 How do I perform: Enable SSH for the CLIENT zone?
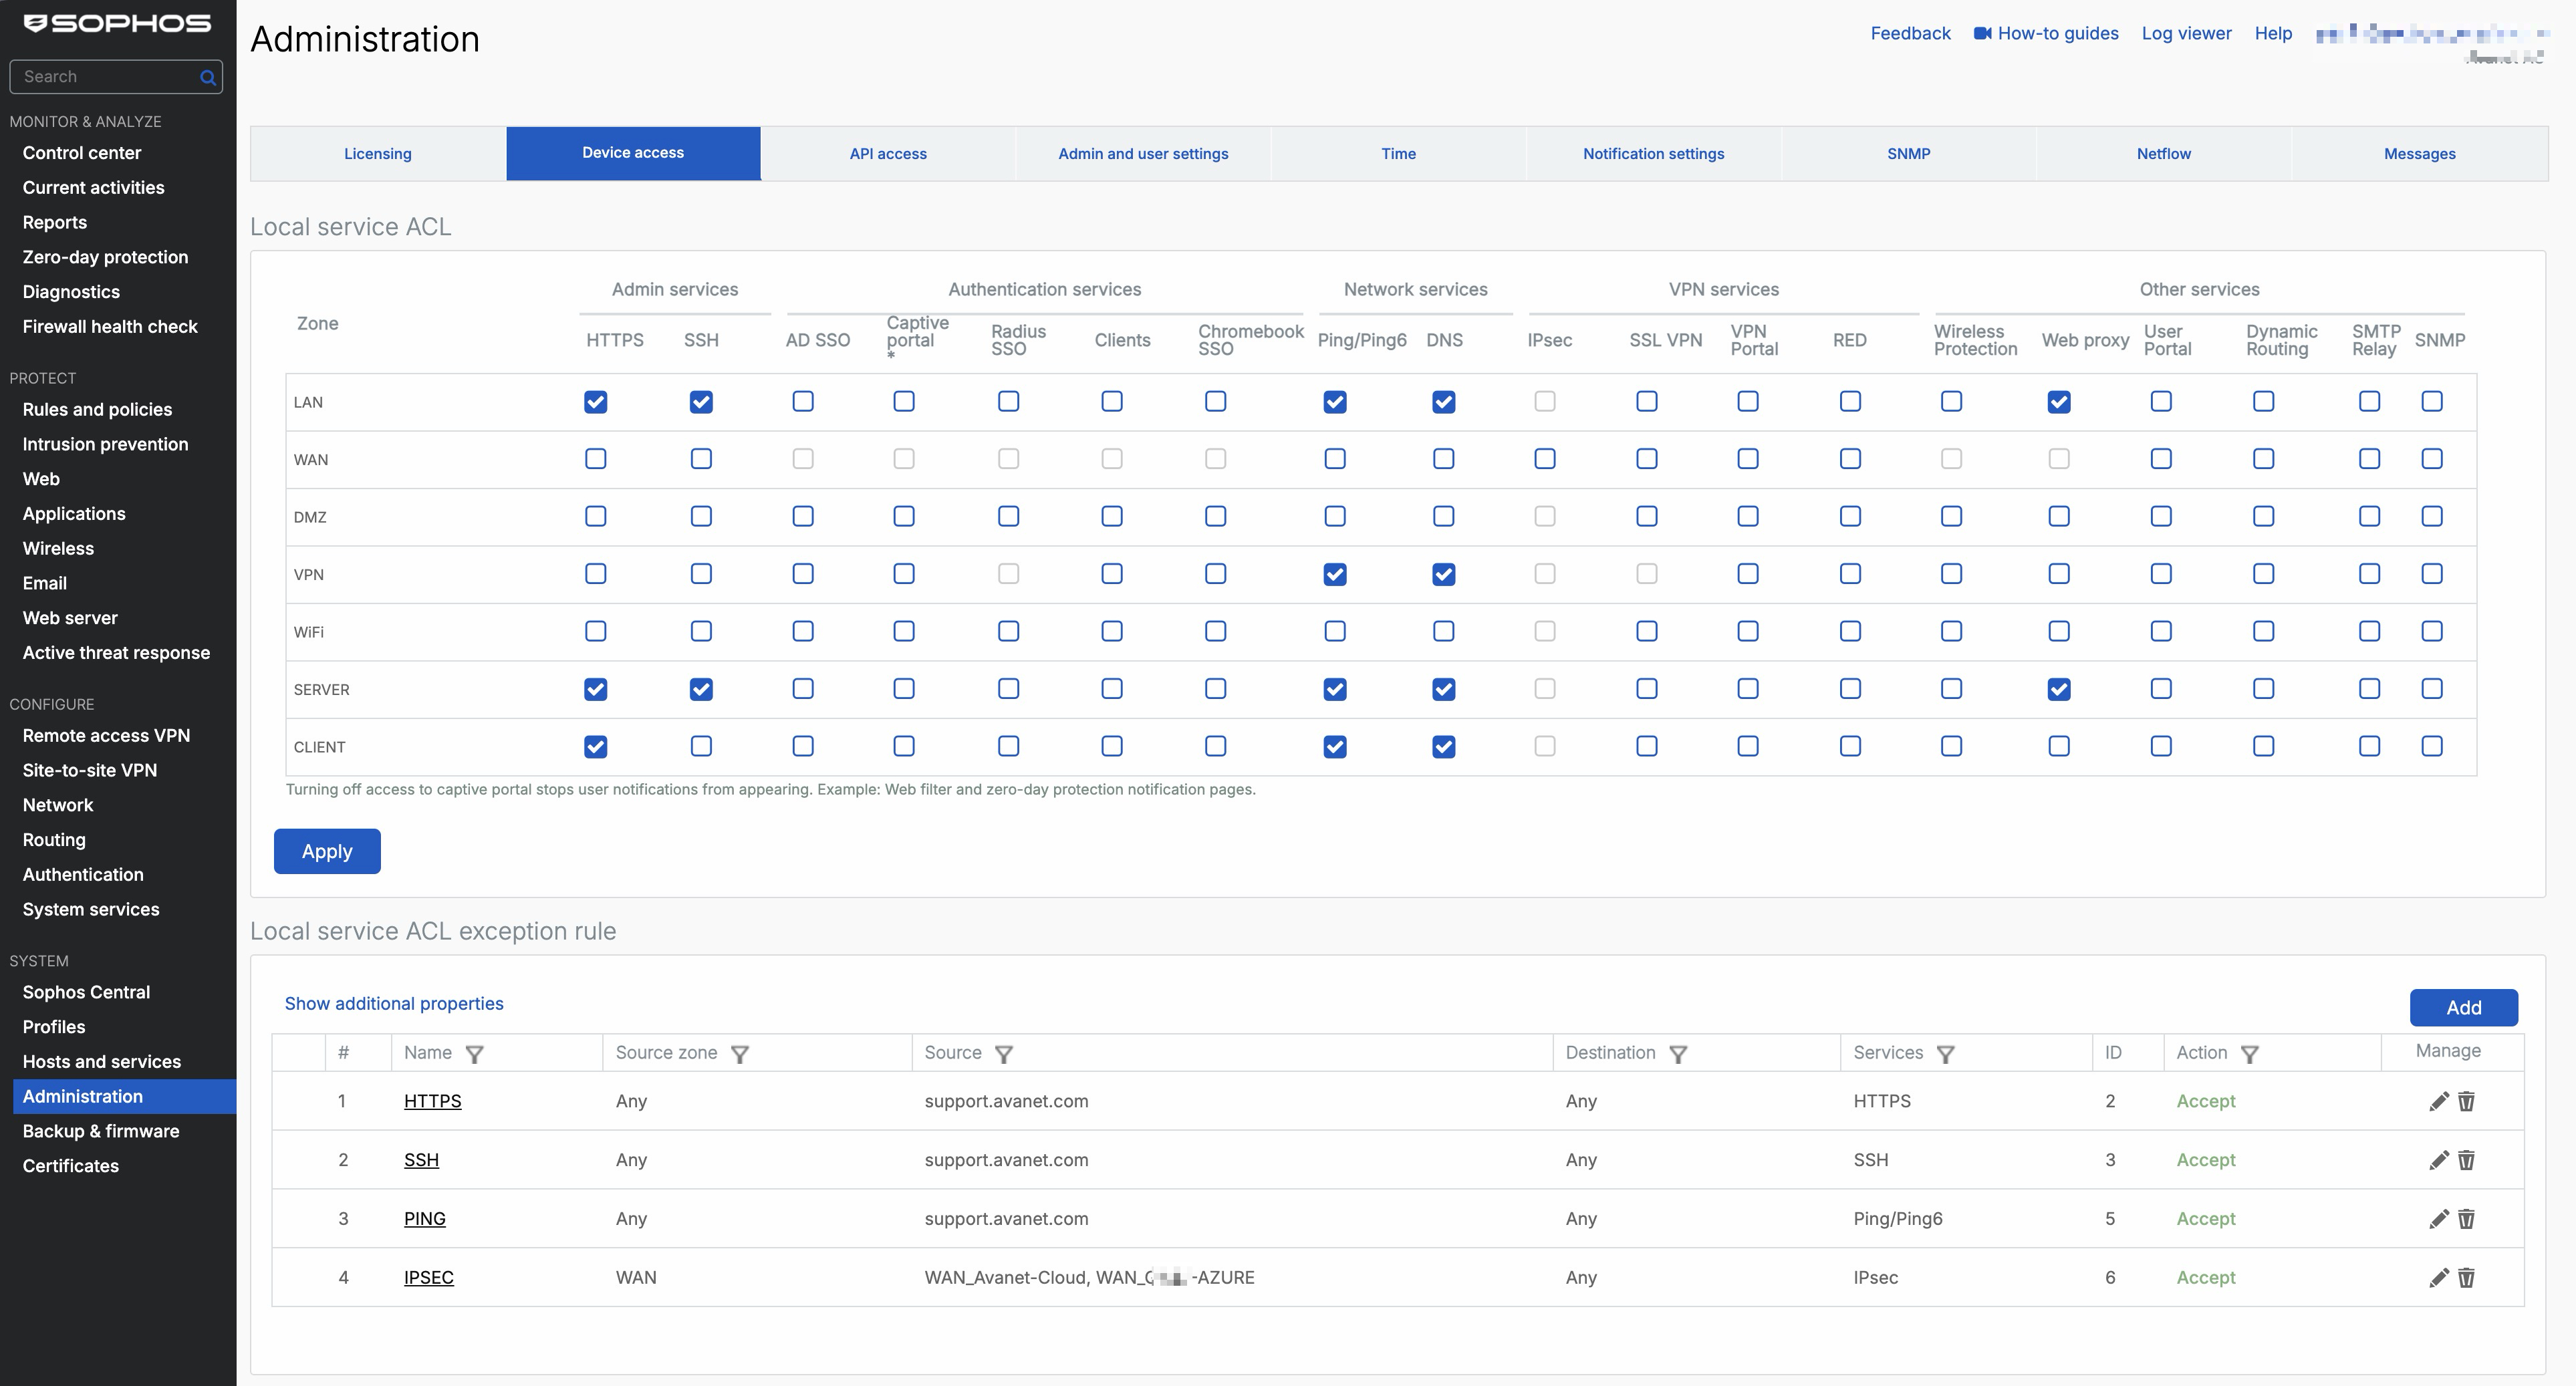click(x=701, y=747)
